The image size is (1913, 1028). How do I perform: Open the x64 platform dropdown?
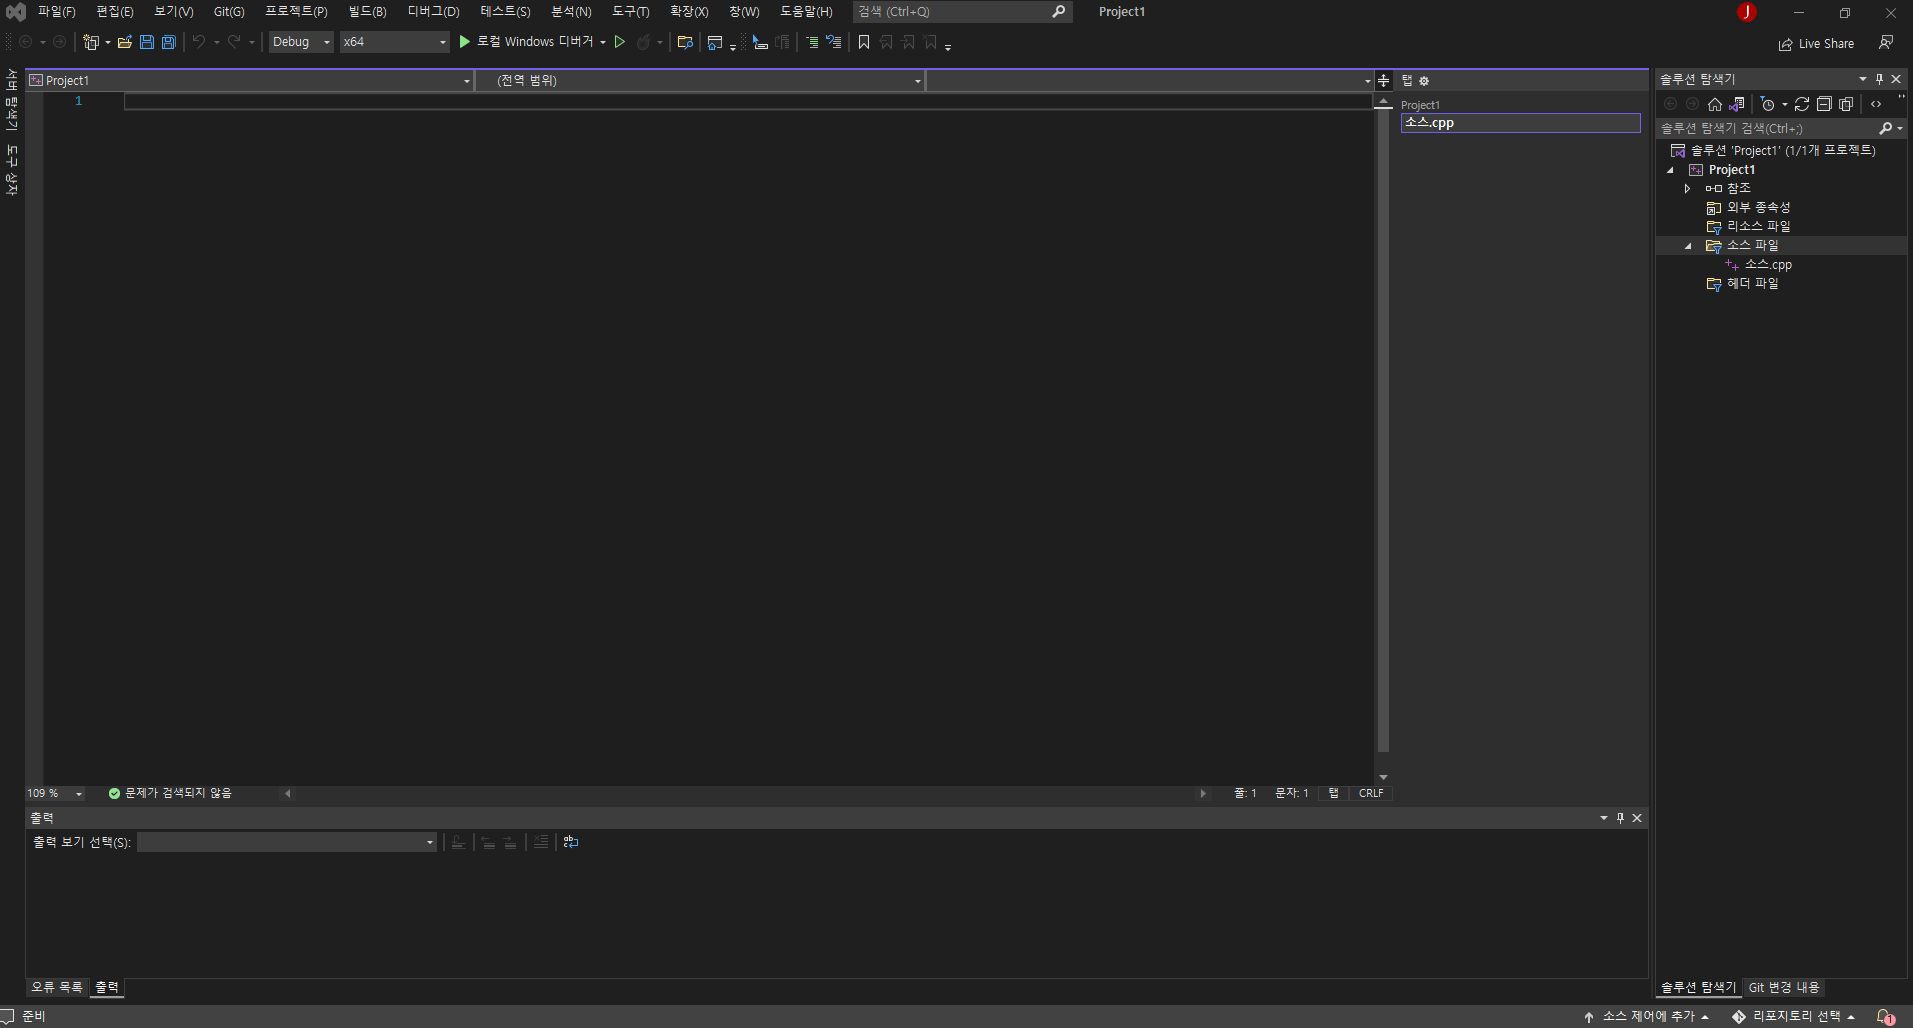click(x=395, y=42)
